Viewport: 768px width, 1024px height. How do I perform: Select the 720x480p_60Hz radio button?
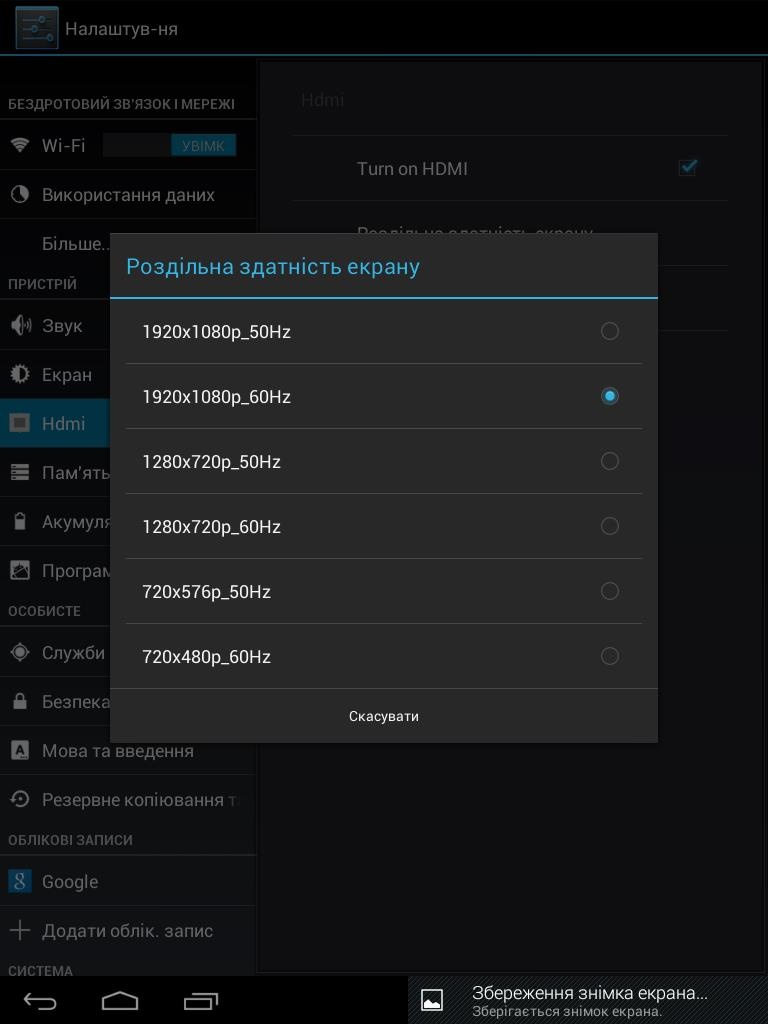(609, 656)
